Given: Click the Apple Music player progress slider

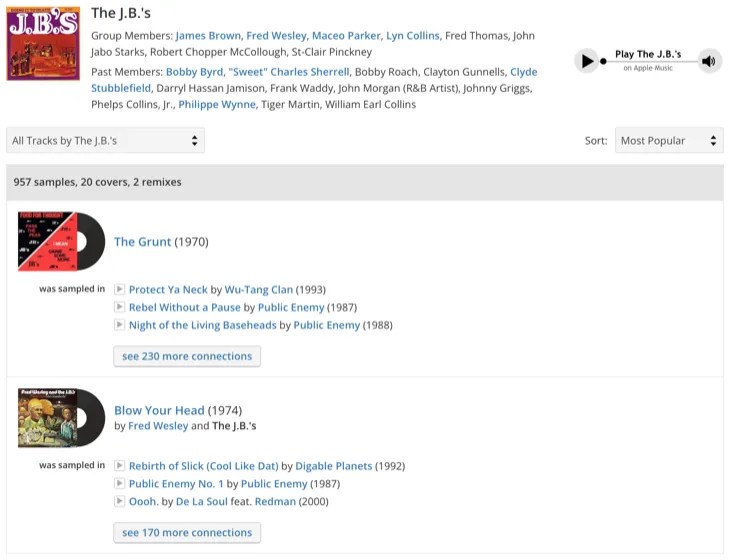Looking at the screenshot, I should [650, 61].
